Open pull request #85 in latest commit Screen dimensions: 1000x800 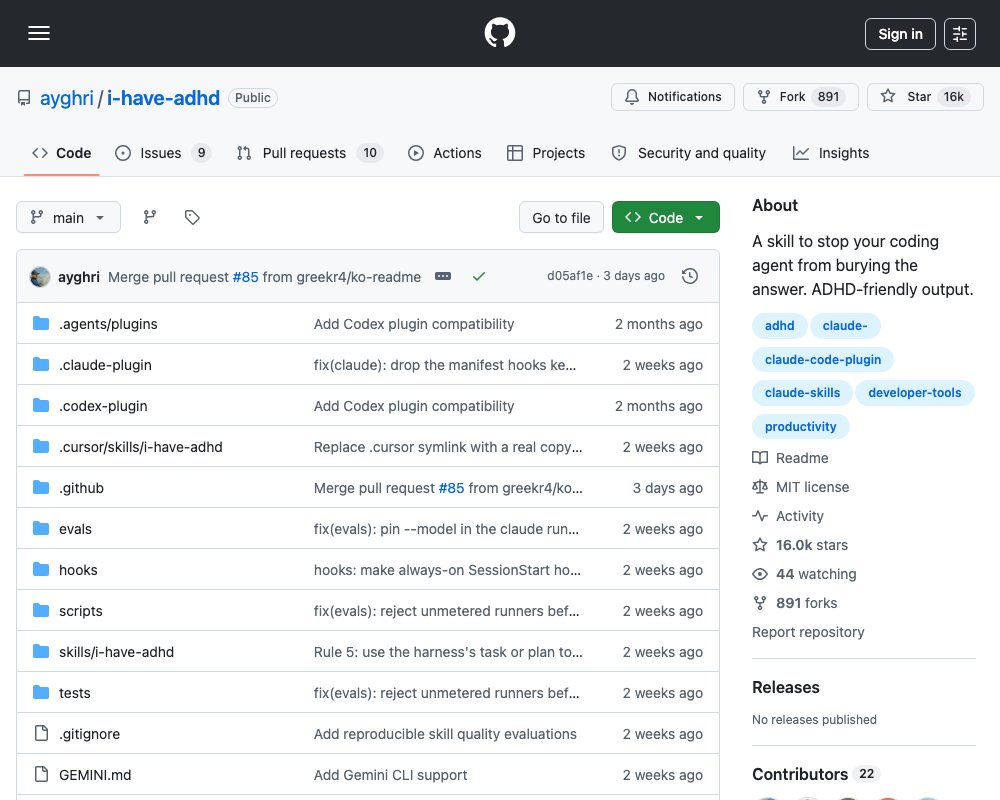246,277
